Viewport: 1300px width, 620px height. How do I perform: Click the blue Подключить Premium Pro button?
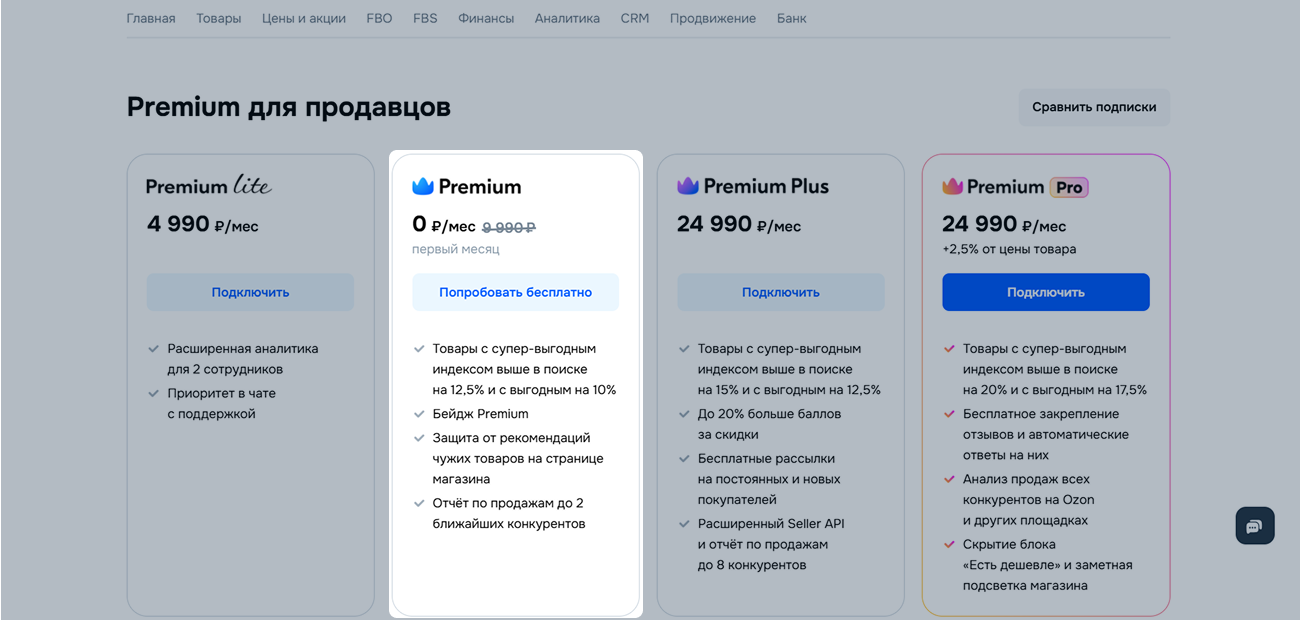1045,292
